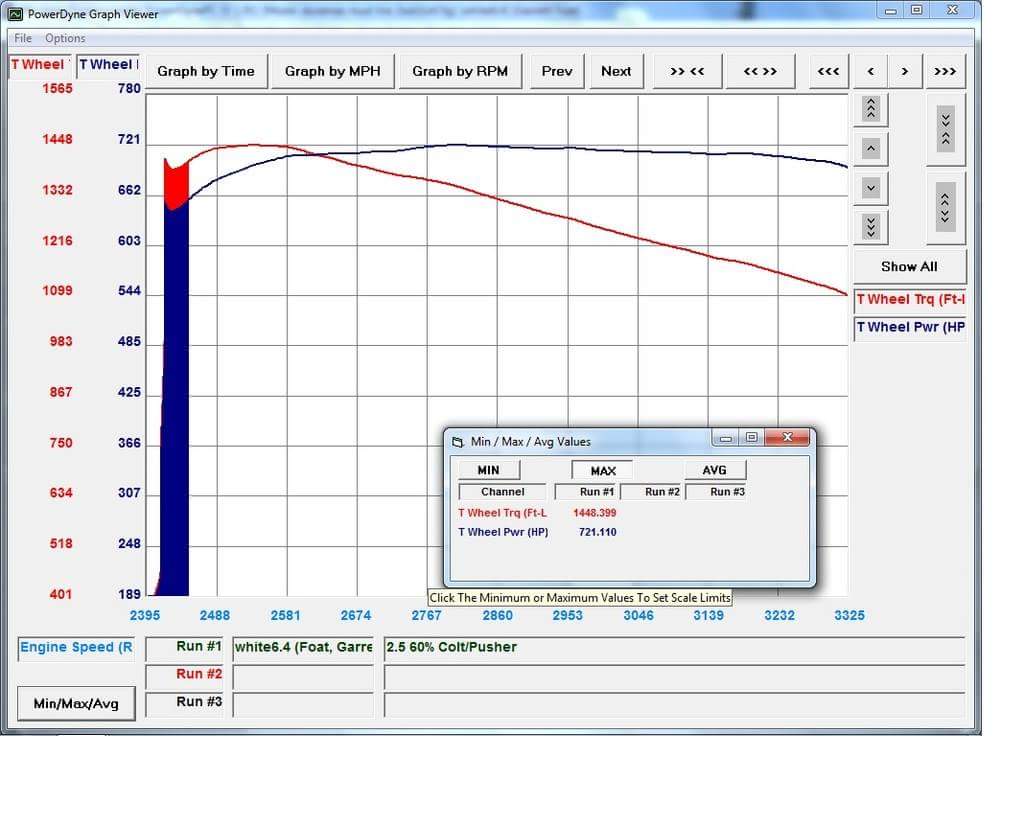The height and width of the screenshot is (826, 1024).
Task: Toggle the MAX button in Min/Max/Avg window
Action: click(x=603, y=470)
